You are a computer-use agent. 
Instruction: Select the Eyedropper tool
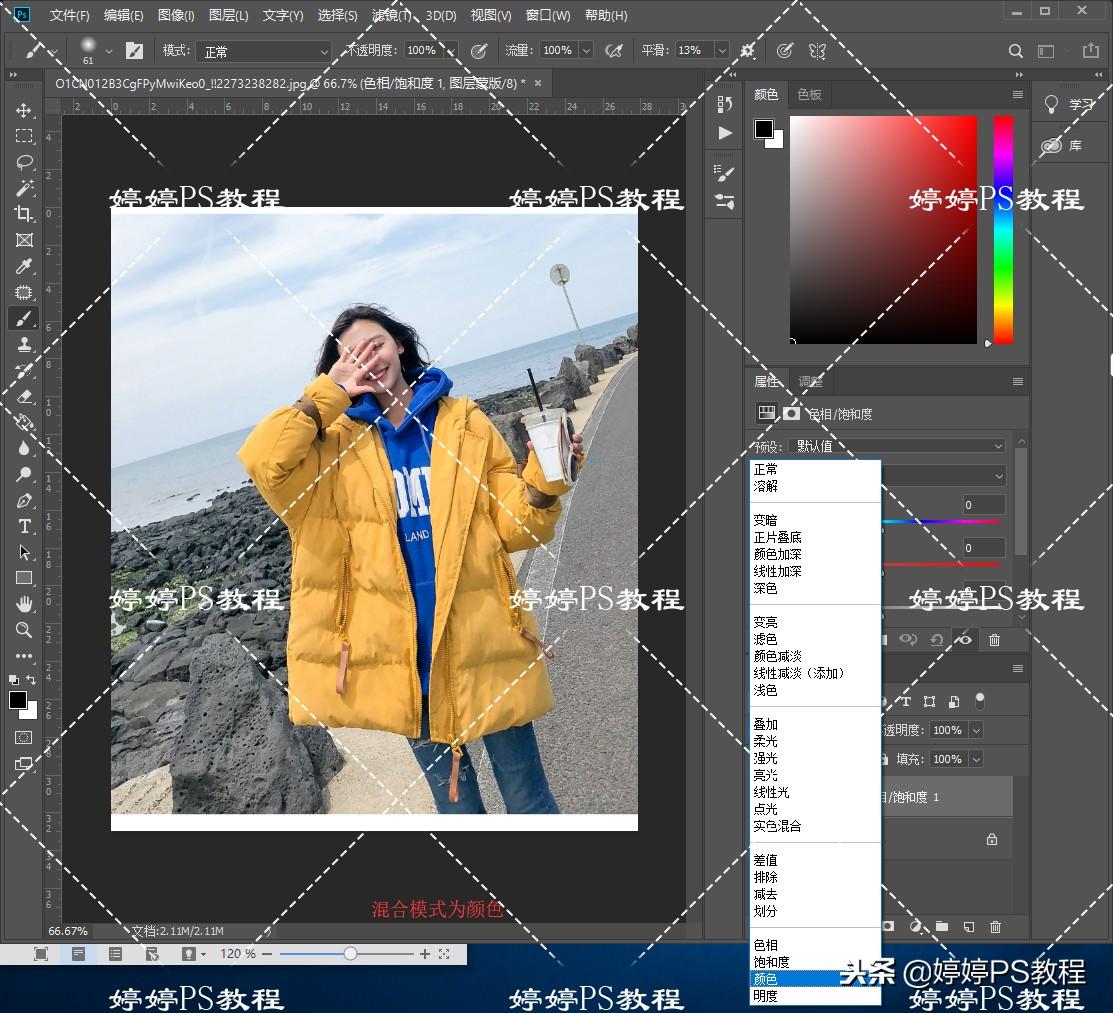click(23, 266)
